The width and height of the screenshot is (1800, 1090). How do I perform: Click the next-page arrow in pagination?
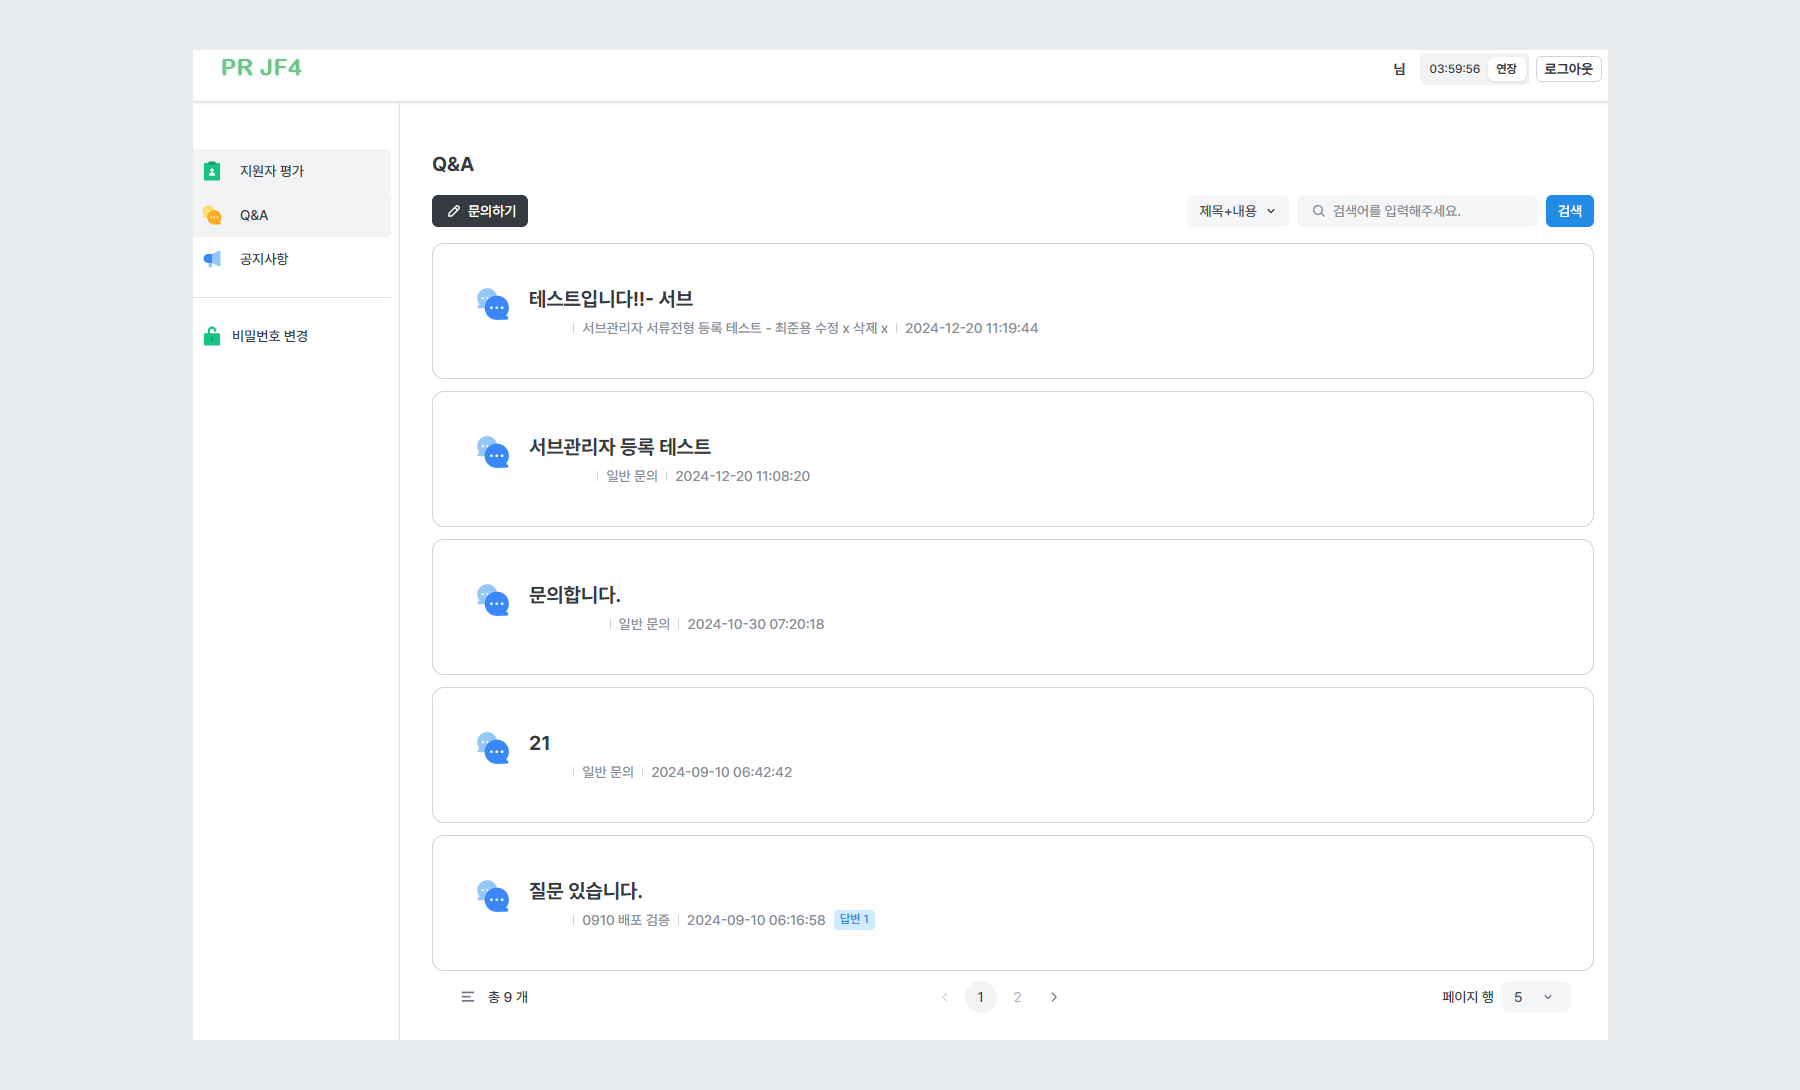click(x=1054, y=996)
